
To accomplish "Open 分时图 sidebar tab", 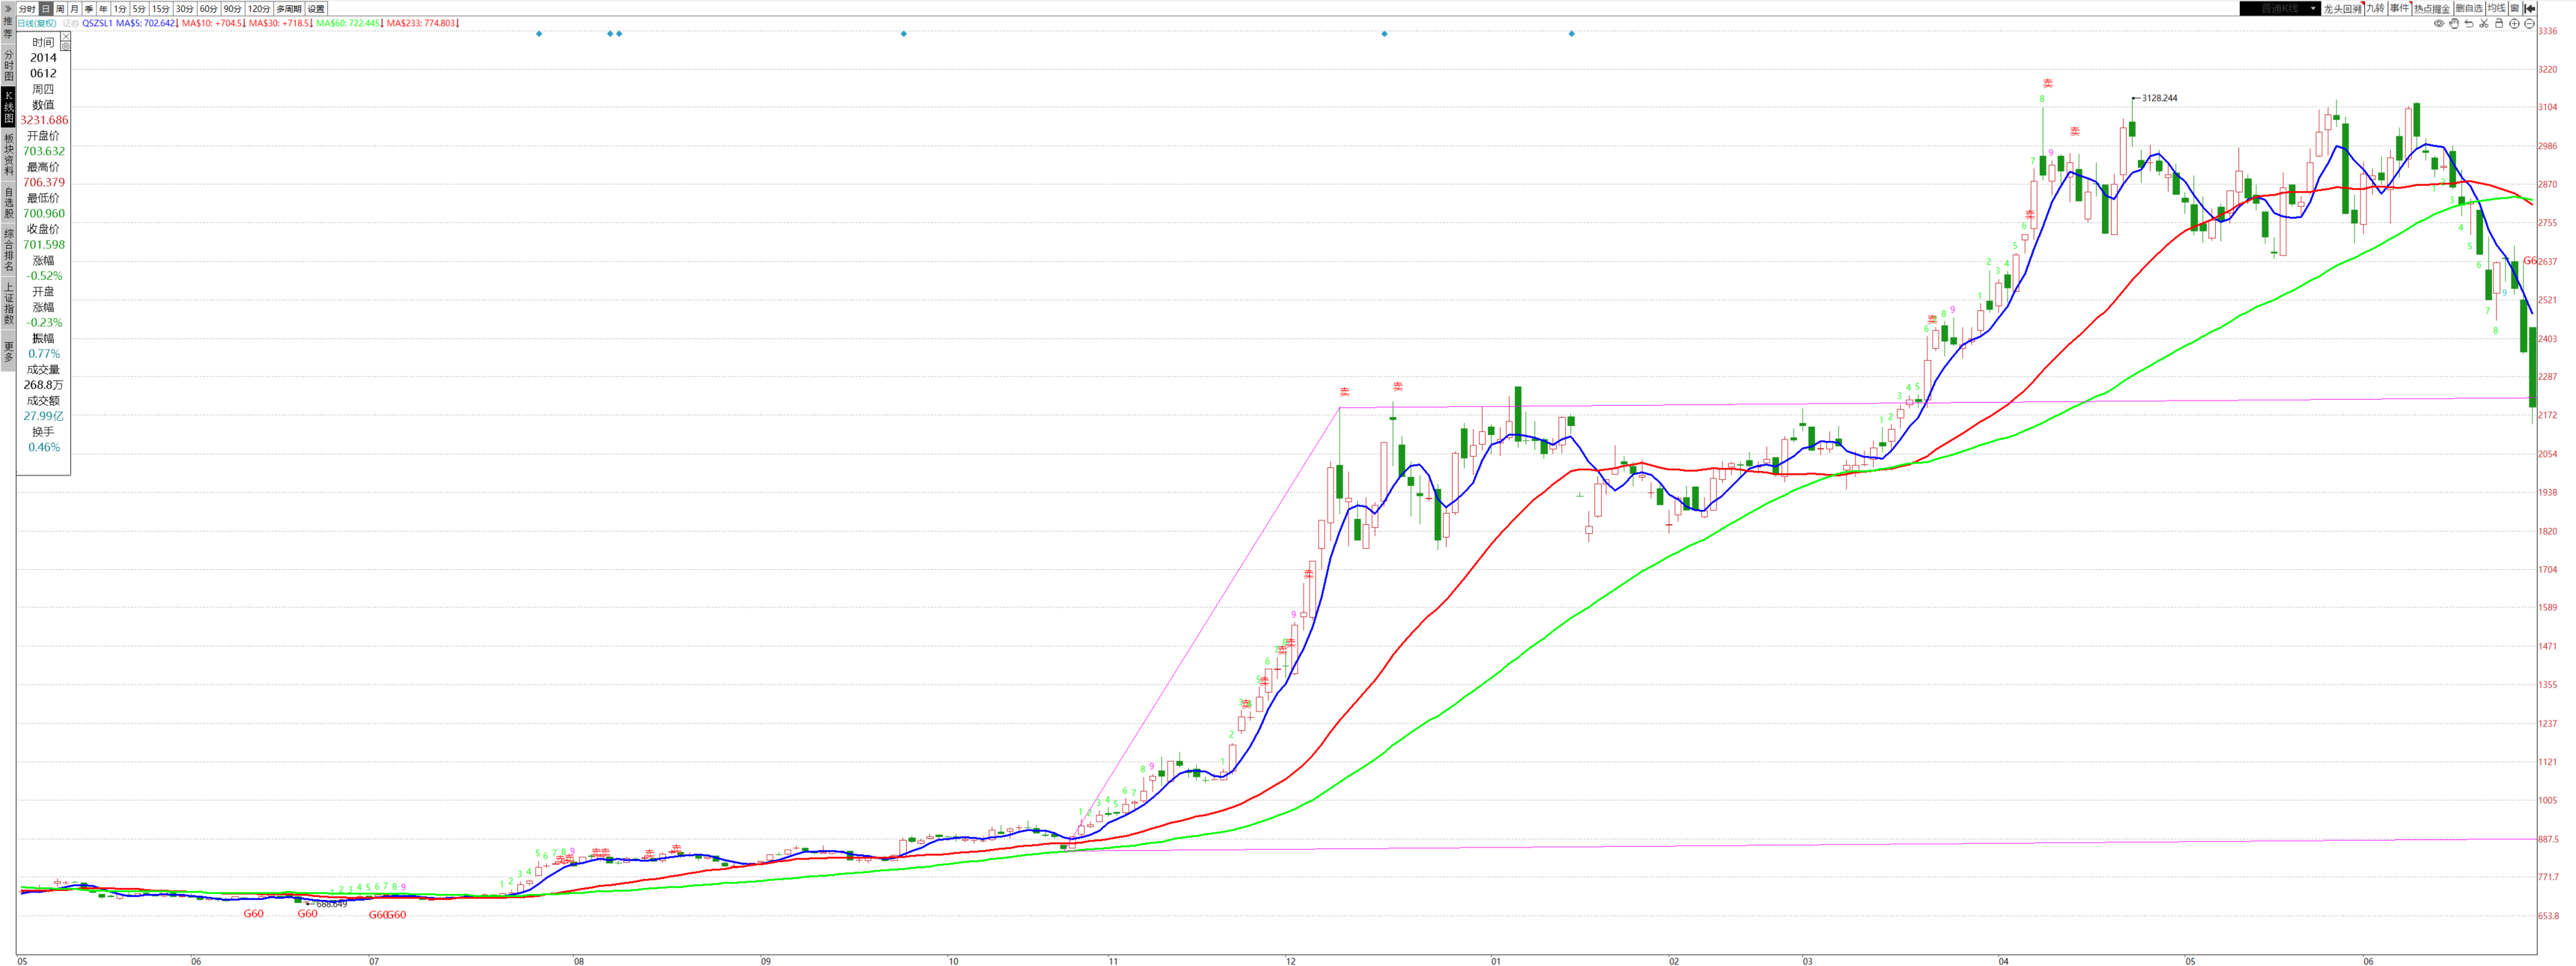I will [x=8, y=65].
